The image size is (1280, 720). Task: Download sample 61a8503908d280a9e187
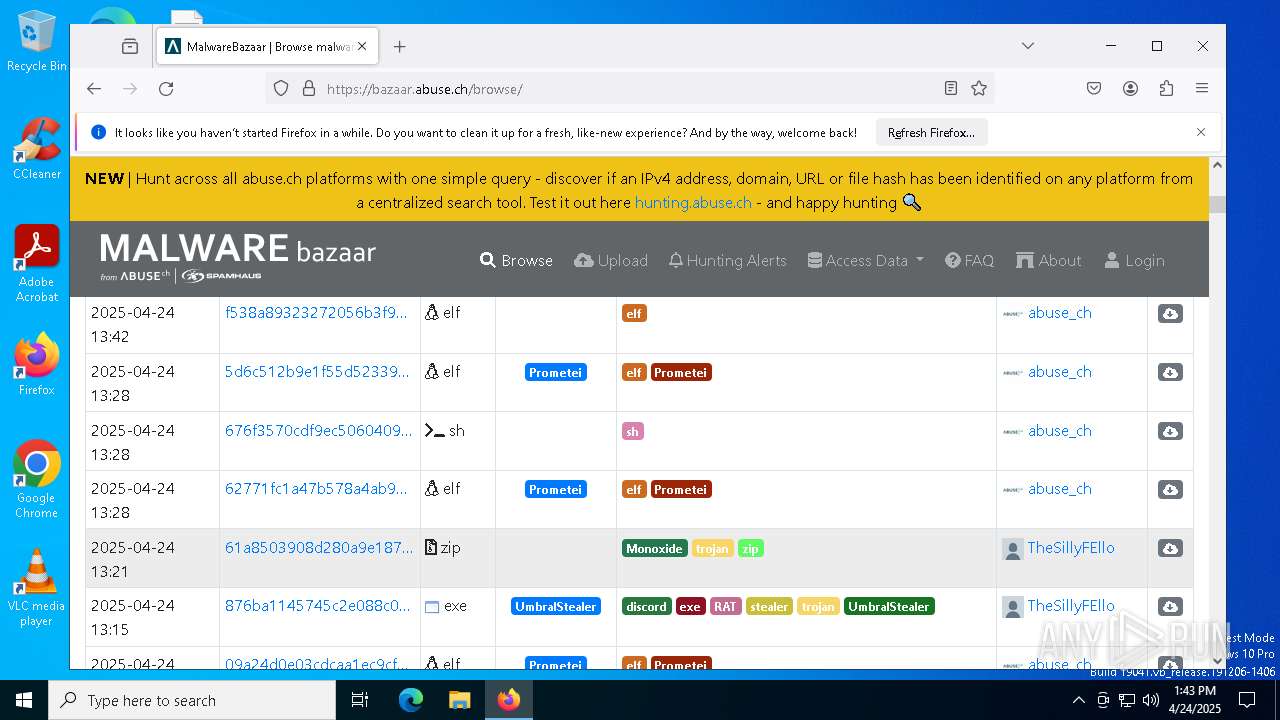tap(1169, 548)
